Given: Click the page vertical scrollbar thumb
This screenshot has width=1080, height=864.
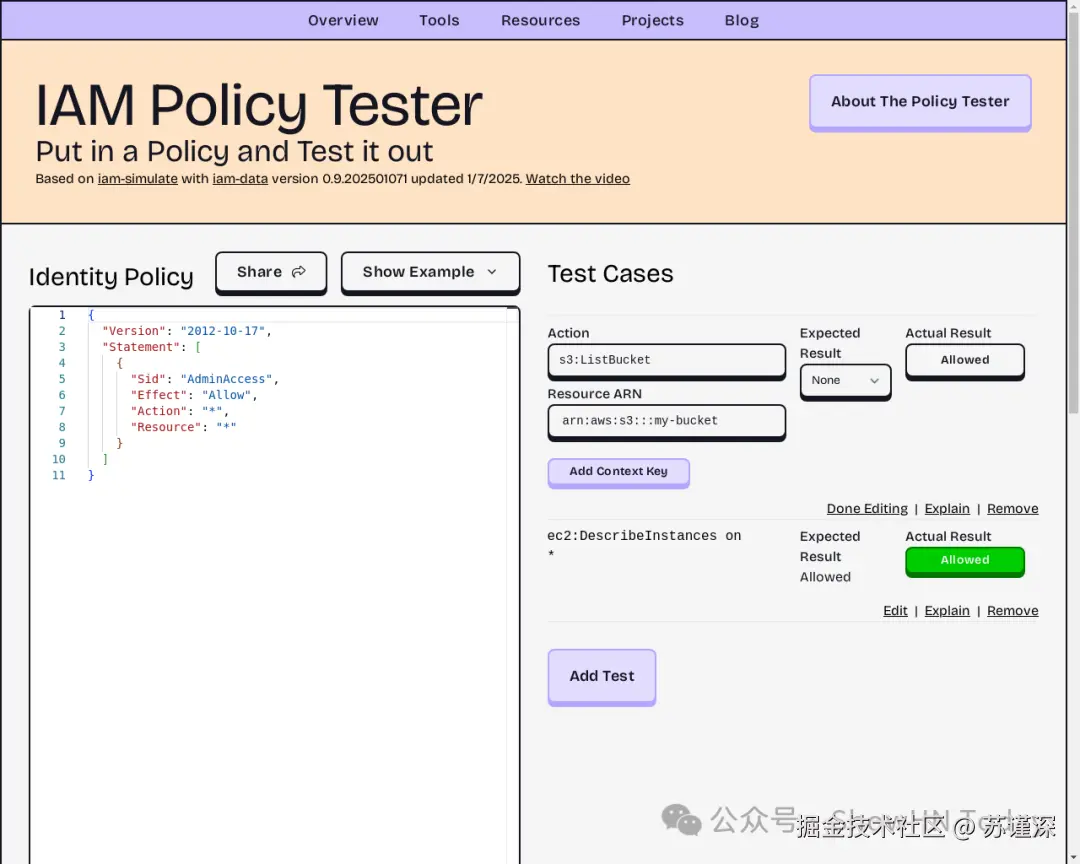Looking at the screenshot, I should tap(1073, 214).
